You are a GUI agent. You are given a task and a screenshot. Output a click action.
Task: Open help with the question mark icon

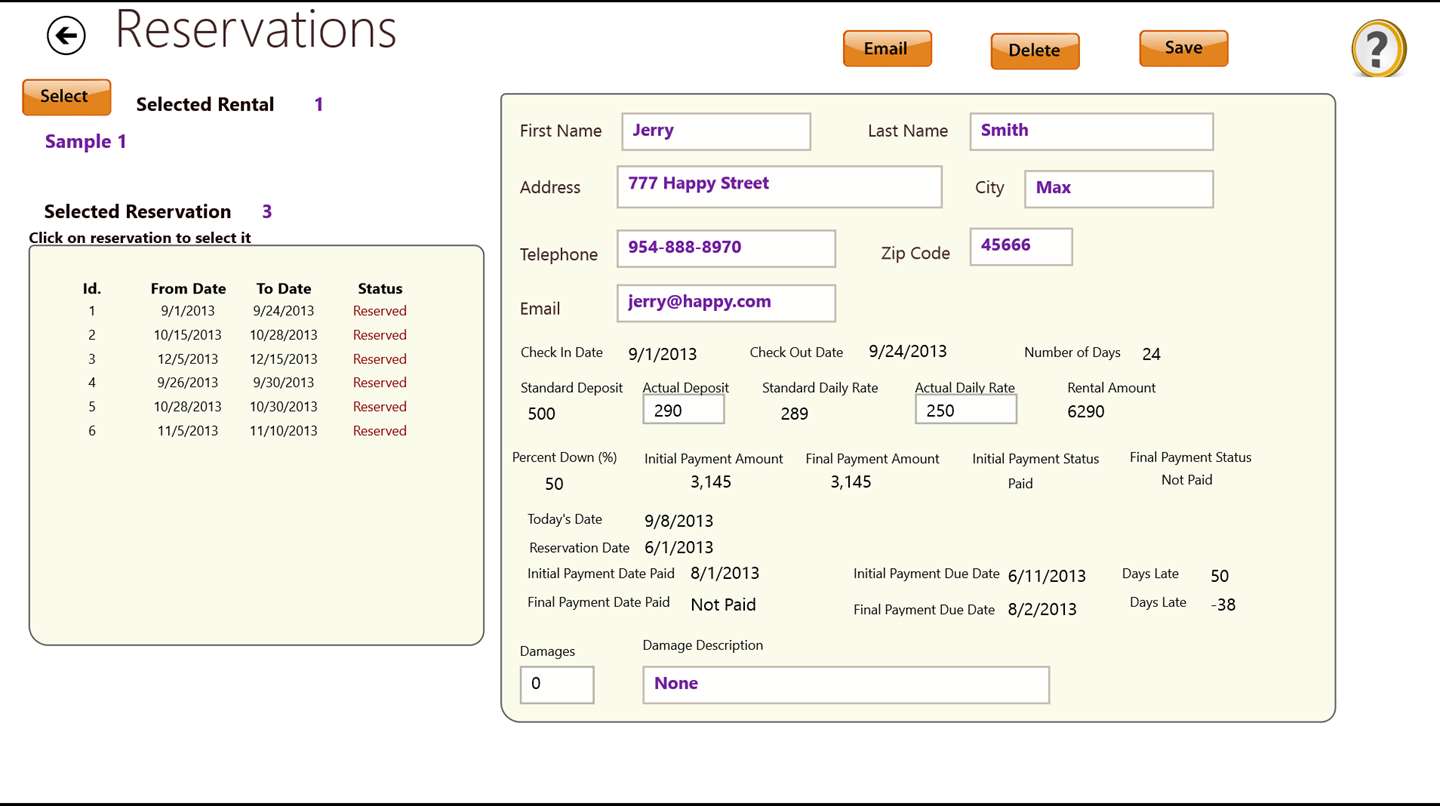click(x=1379, y=48)
